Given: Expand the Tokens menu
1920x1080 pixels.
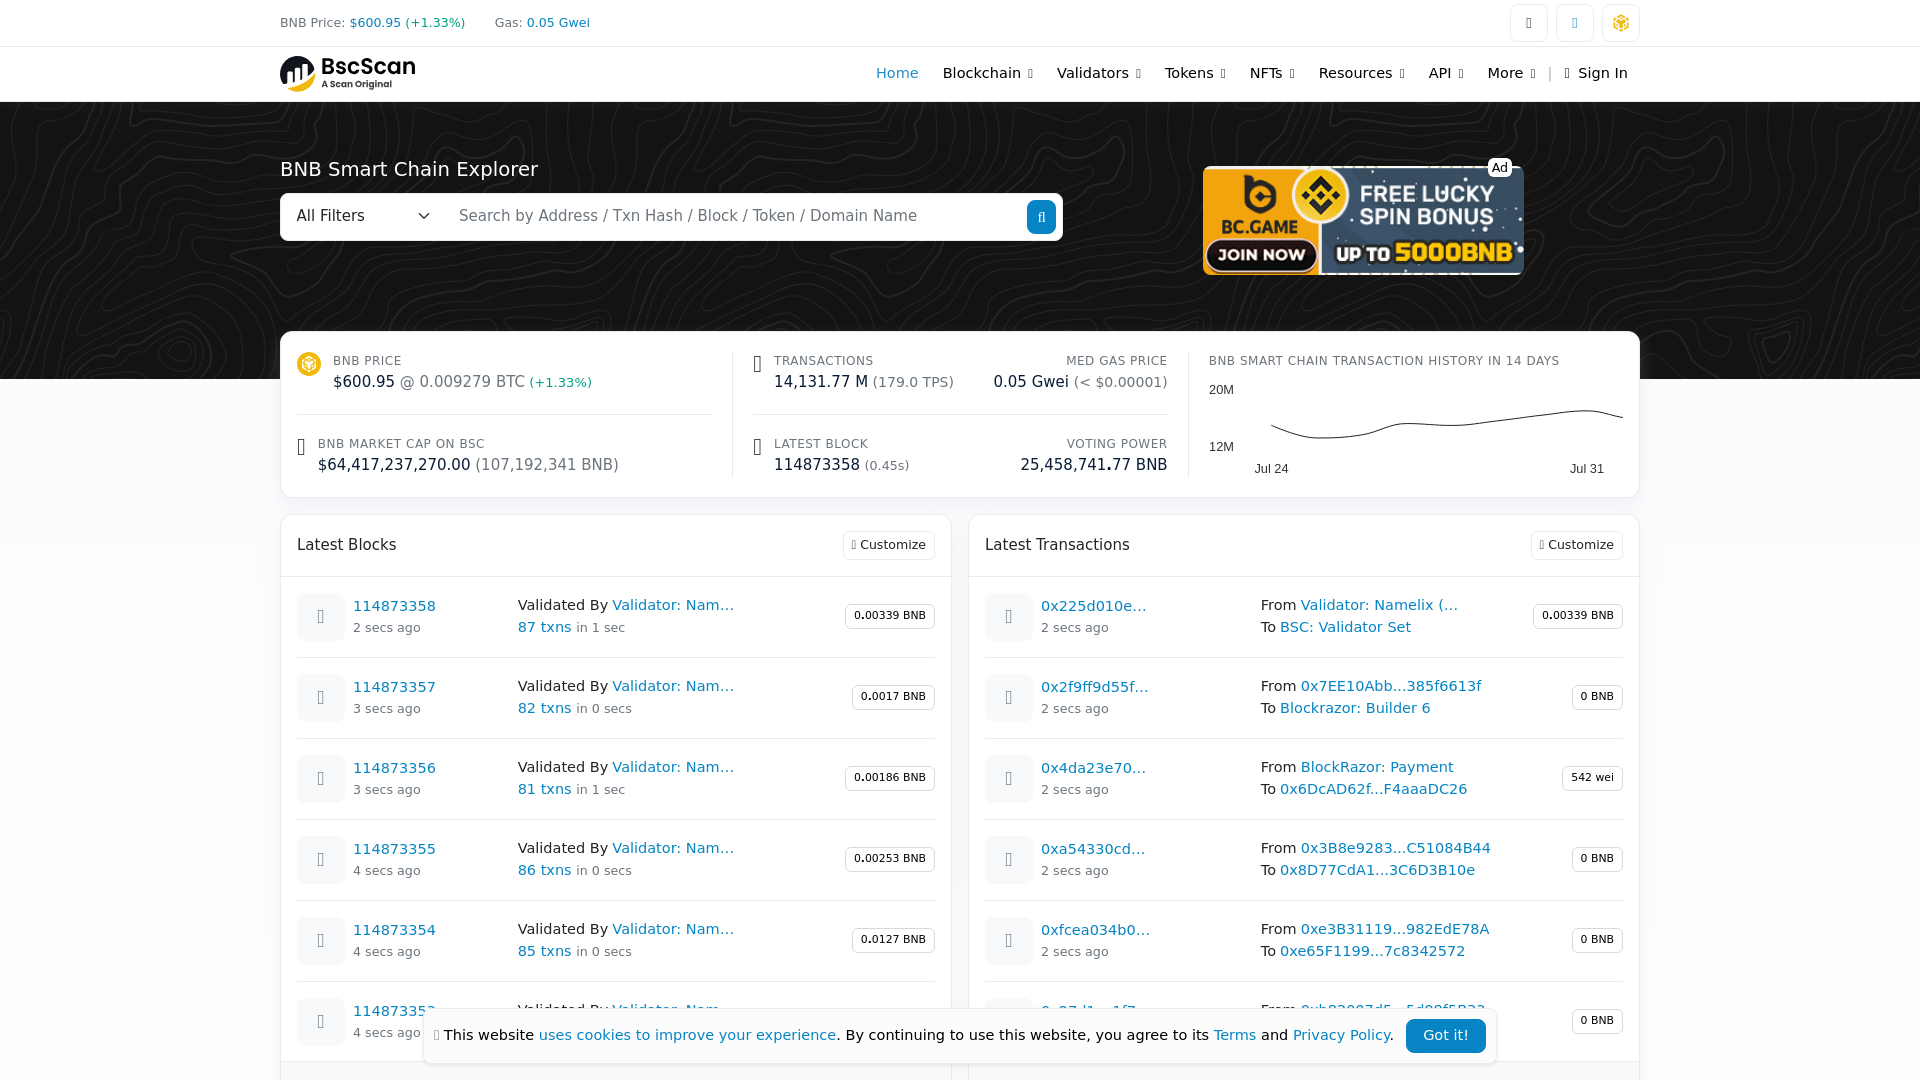Looking at the screenshot, I should tap(1195, 73).
